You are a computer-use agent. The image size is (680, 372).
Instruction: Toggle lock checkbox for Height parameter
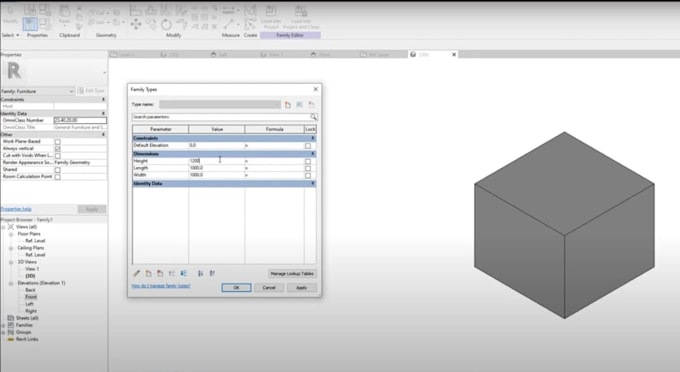(x=308, y=161)
